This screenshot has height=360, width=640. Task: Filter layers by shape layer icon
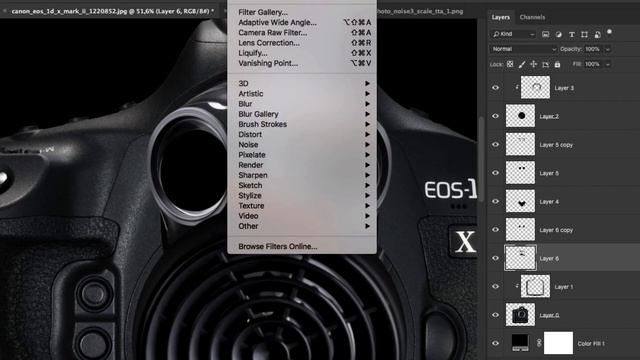point(584,34)
